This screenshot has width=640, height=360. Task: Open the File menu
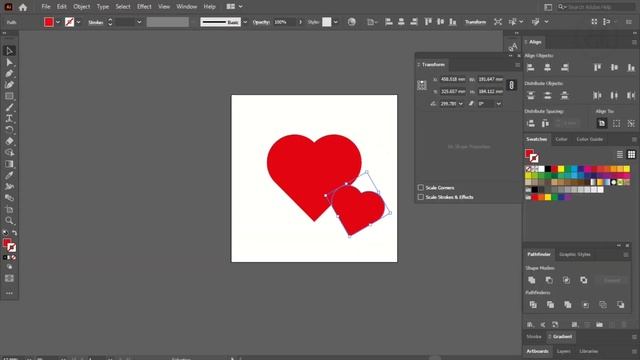coord(46,7)
